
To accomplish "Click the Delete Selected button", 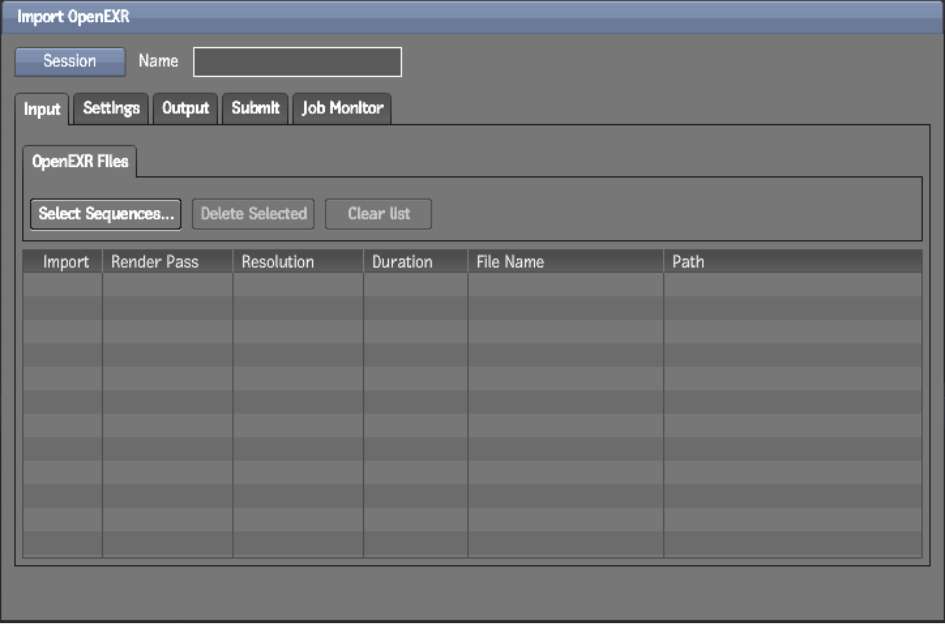I will 253,214.
